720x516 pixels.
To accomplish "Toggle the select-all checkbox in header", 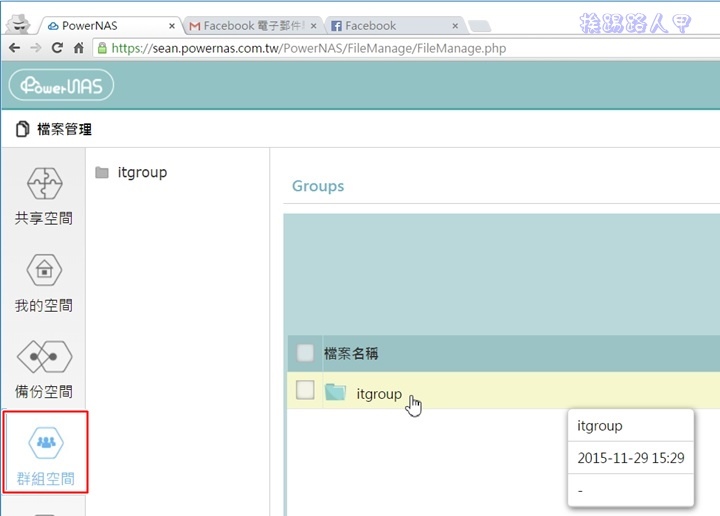I will point(306,353).
